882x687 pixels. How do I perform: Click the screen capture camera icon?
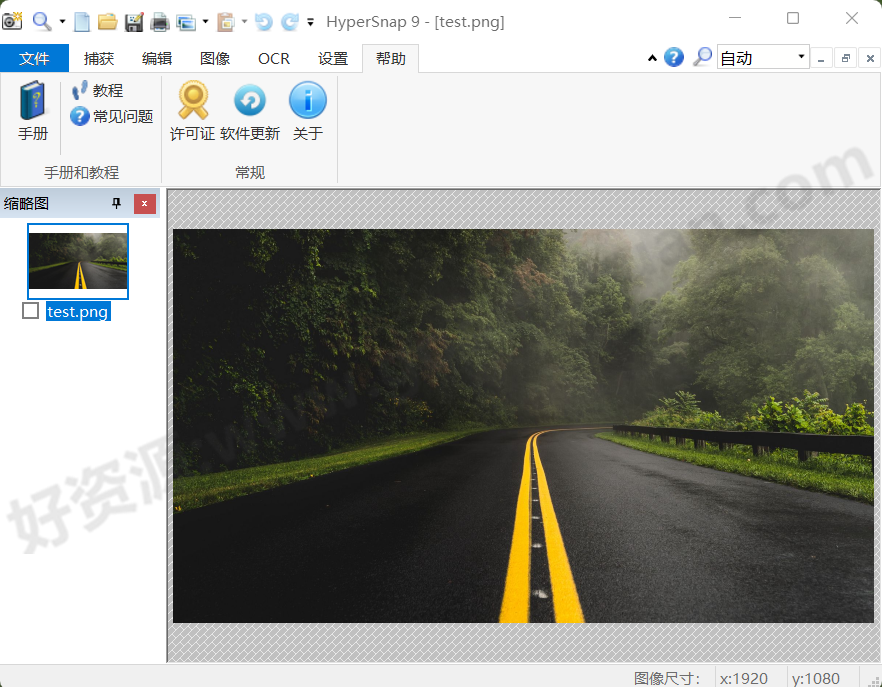point(12,20)
